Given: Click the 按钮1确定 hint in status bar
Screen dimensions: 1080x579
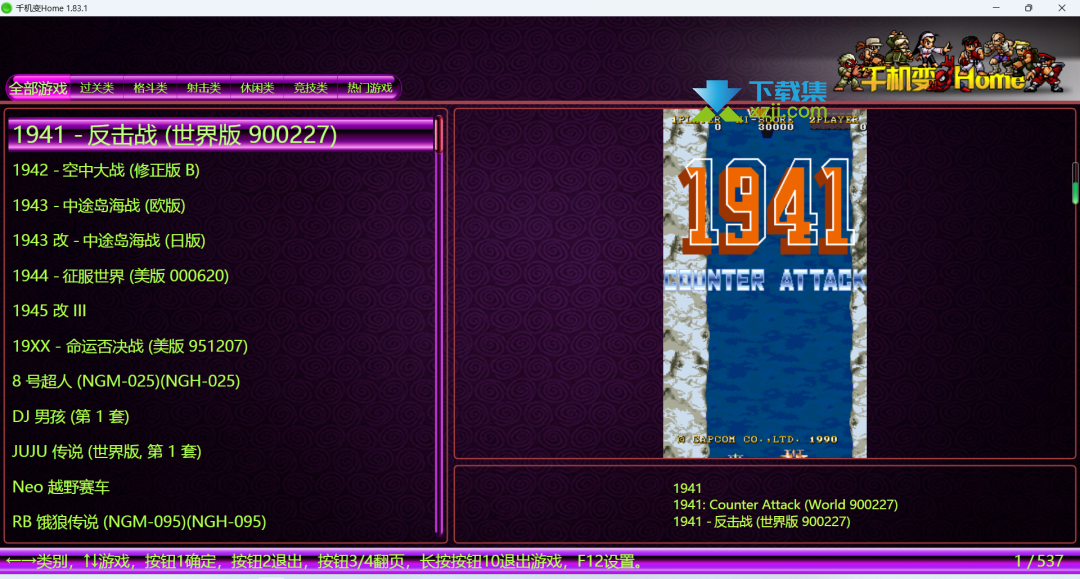Looking at the screenshot, I should coord(180,561).
